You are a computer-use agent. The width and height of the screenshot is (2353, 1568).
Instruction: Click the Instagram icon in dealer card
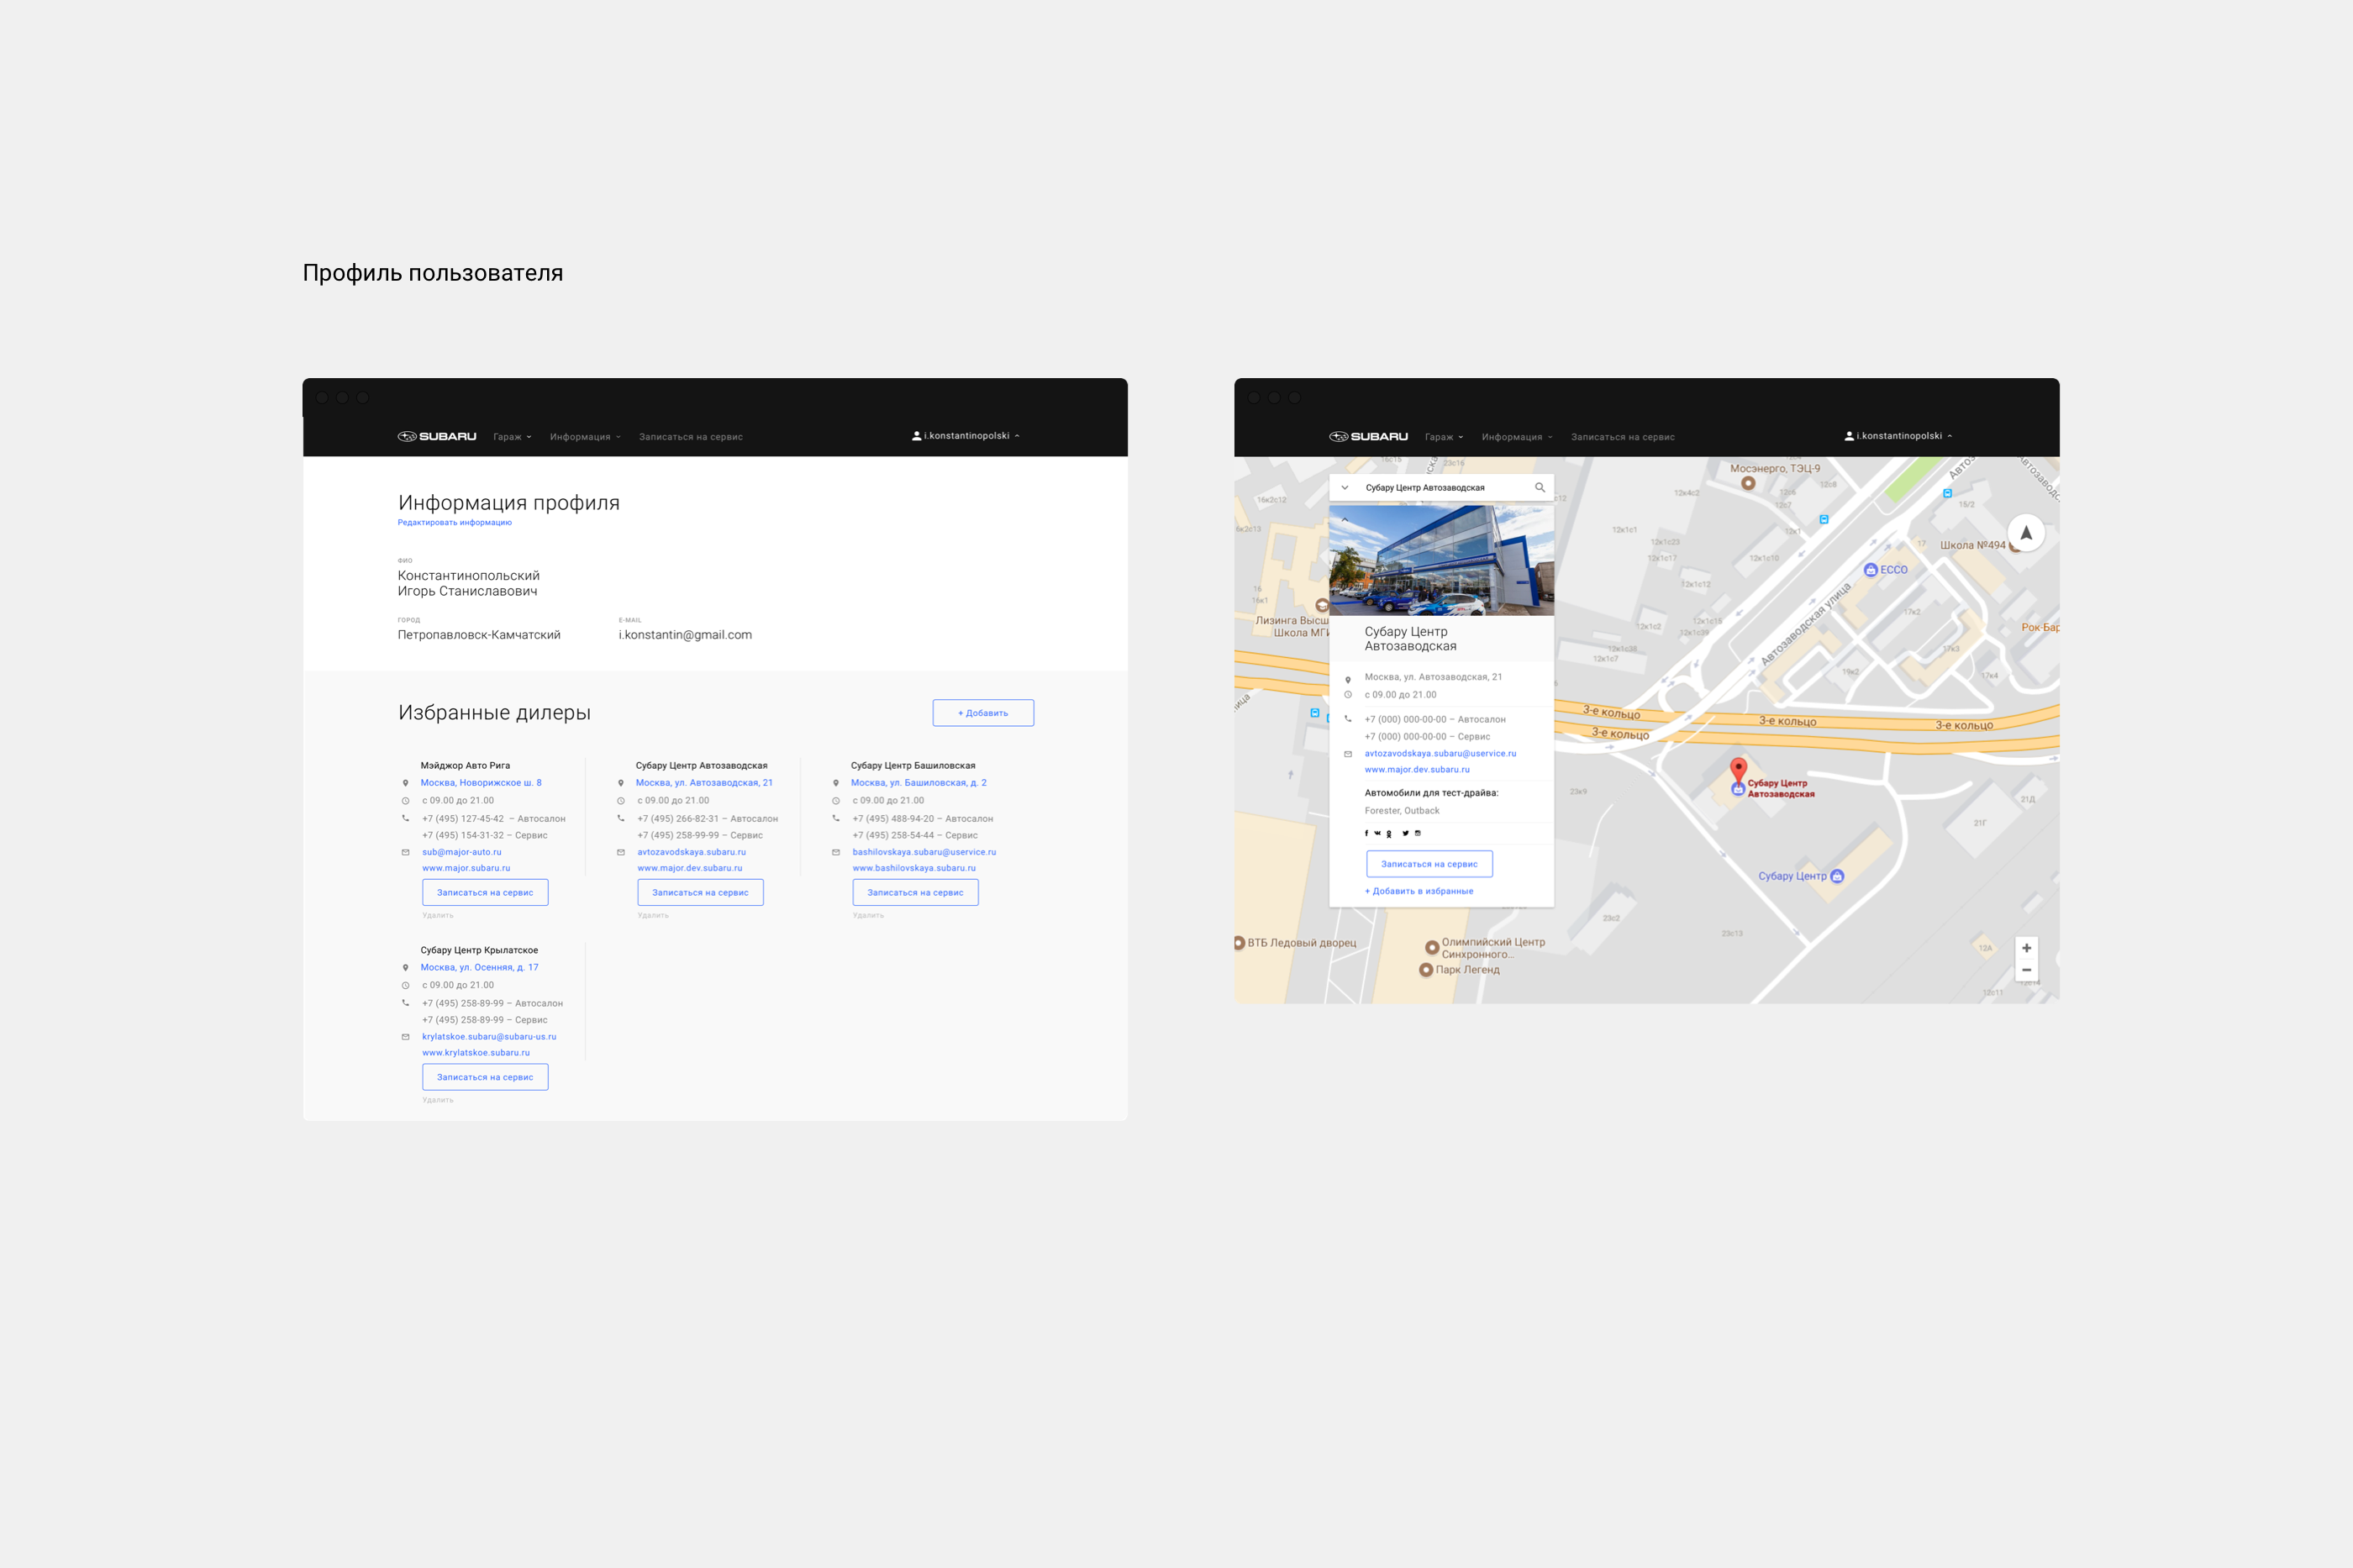pyautogui.click(x=1417, y=833)
